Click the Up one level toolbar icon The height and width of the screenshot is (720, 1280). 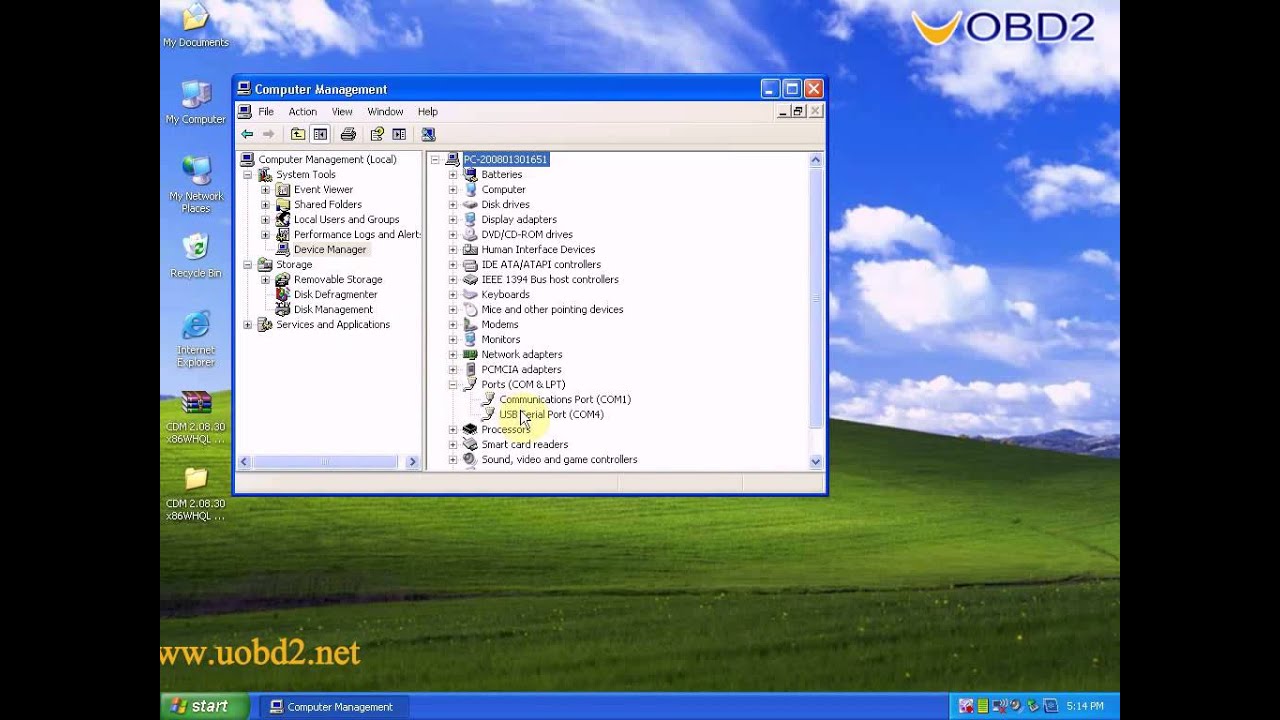click(298, 134)
